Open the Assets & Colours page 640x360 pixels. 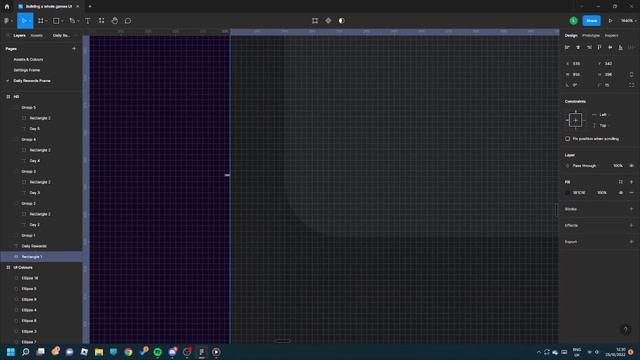(x=28, y=60)
